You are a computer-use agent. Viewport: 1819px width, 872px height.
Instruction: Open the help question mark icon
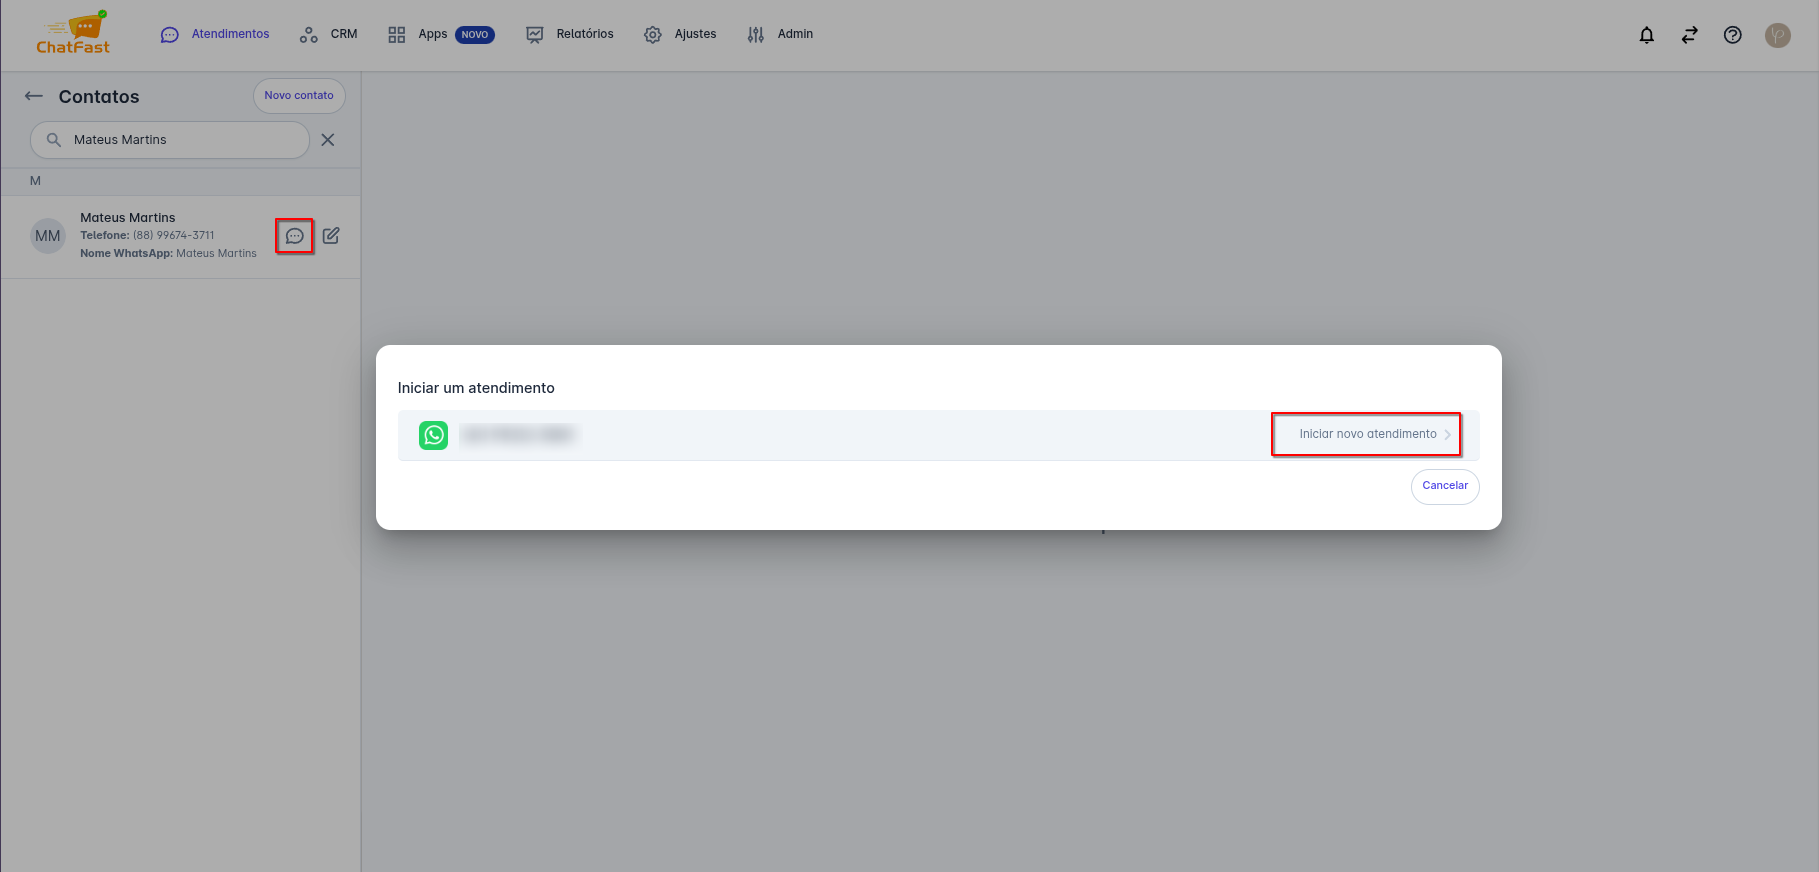[1732, 35]
